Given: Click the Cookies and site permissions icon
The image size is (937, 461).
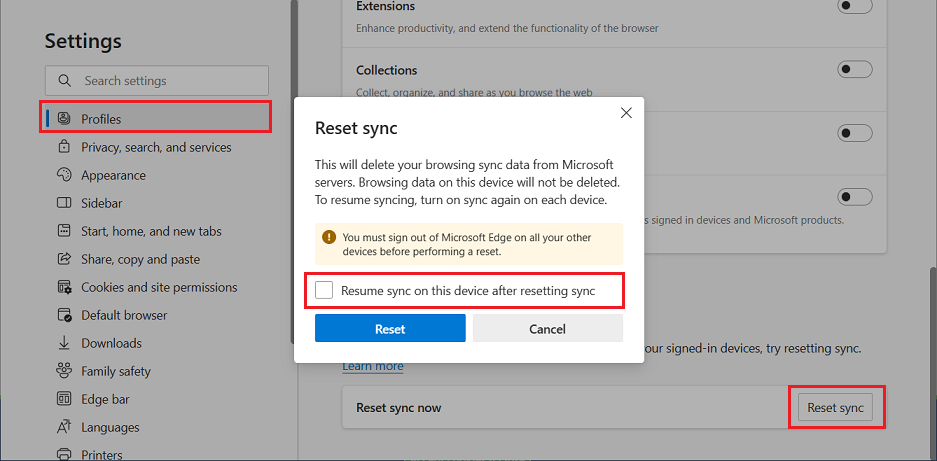Looking at the screenshot, I should (64, 287).
